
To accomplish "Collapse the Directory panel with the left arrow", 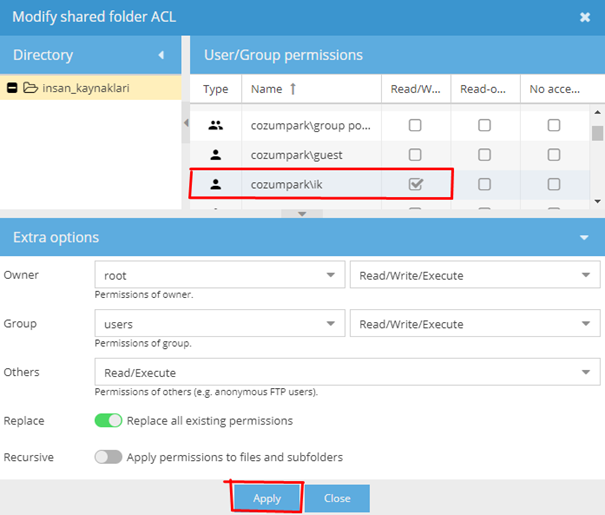I will 161,55.
